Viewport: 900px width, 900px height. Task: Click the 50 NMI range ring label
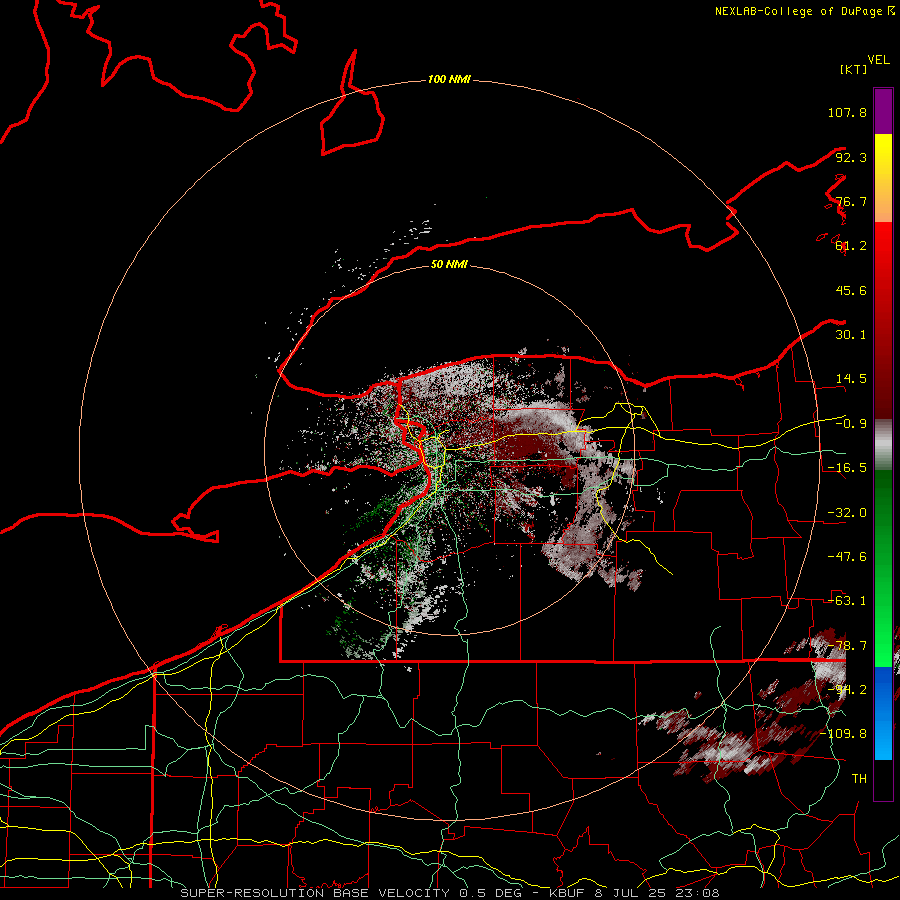click(x=449, y=264)
